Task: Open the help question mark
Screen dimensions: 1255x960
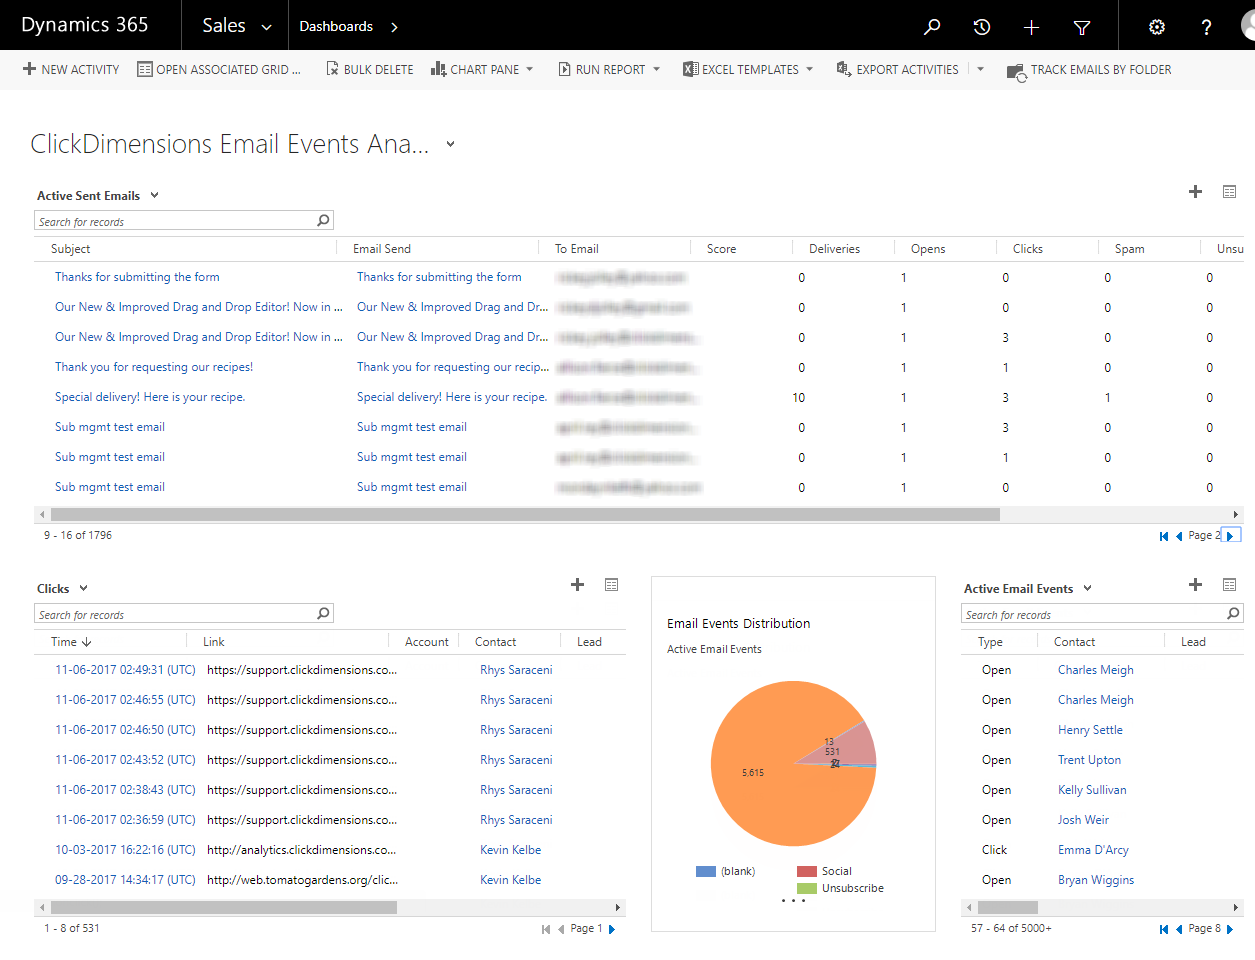Action: point(1207,27)
